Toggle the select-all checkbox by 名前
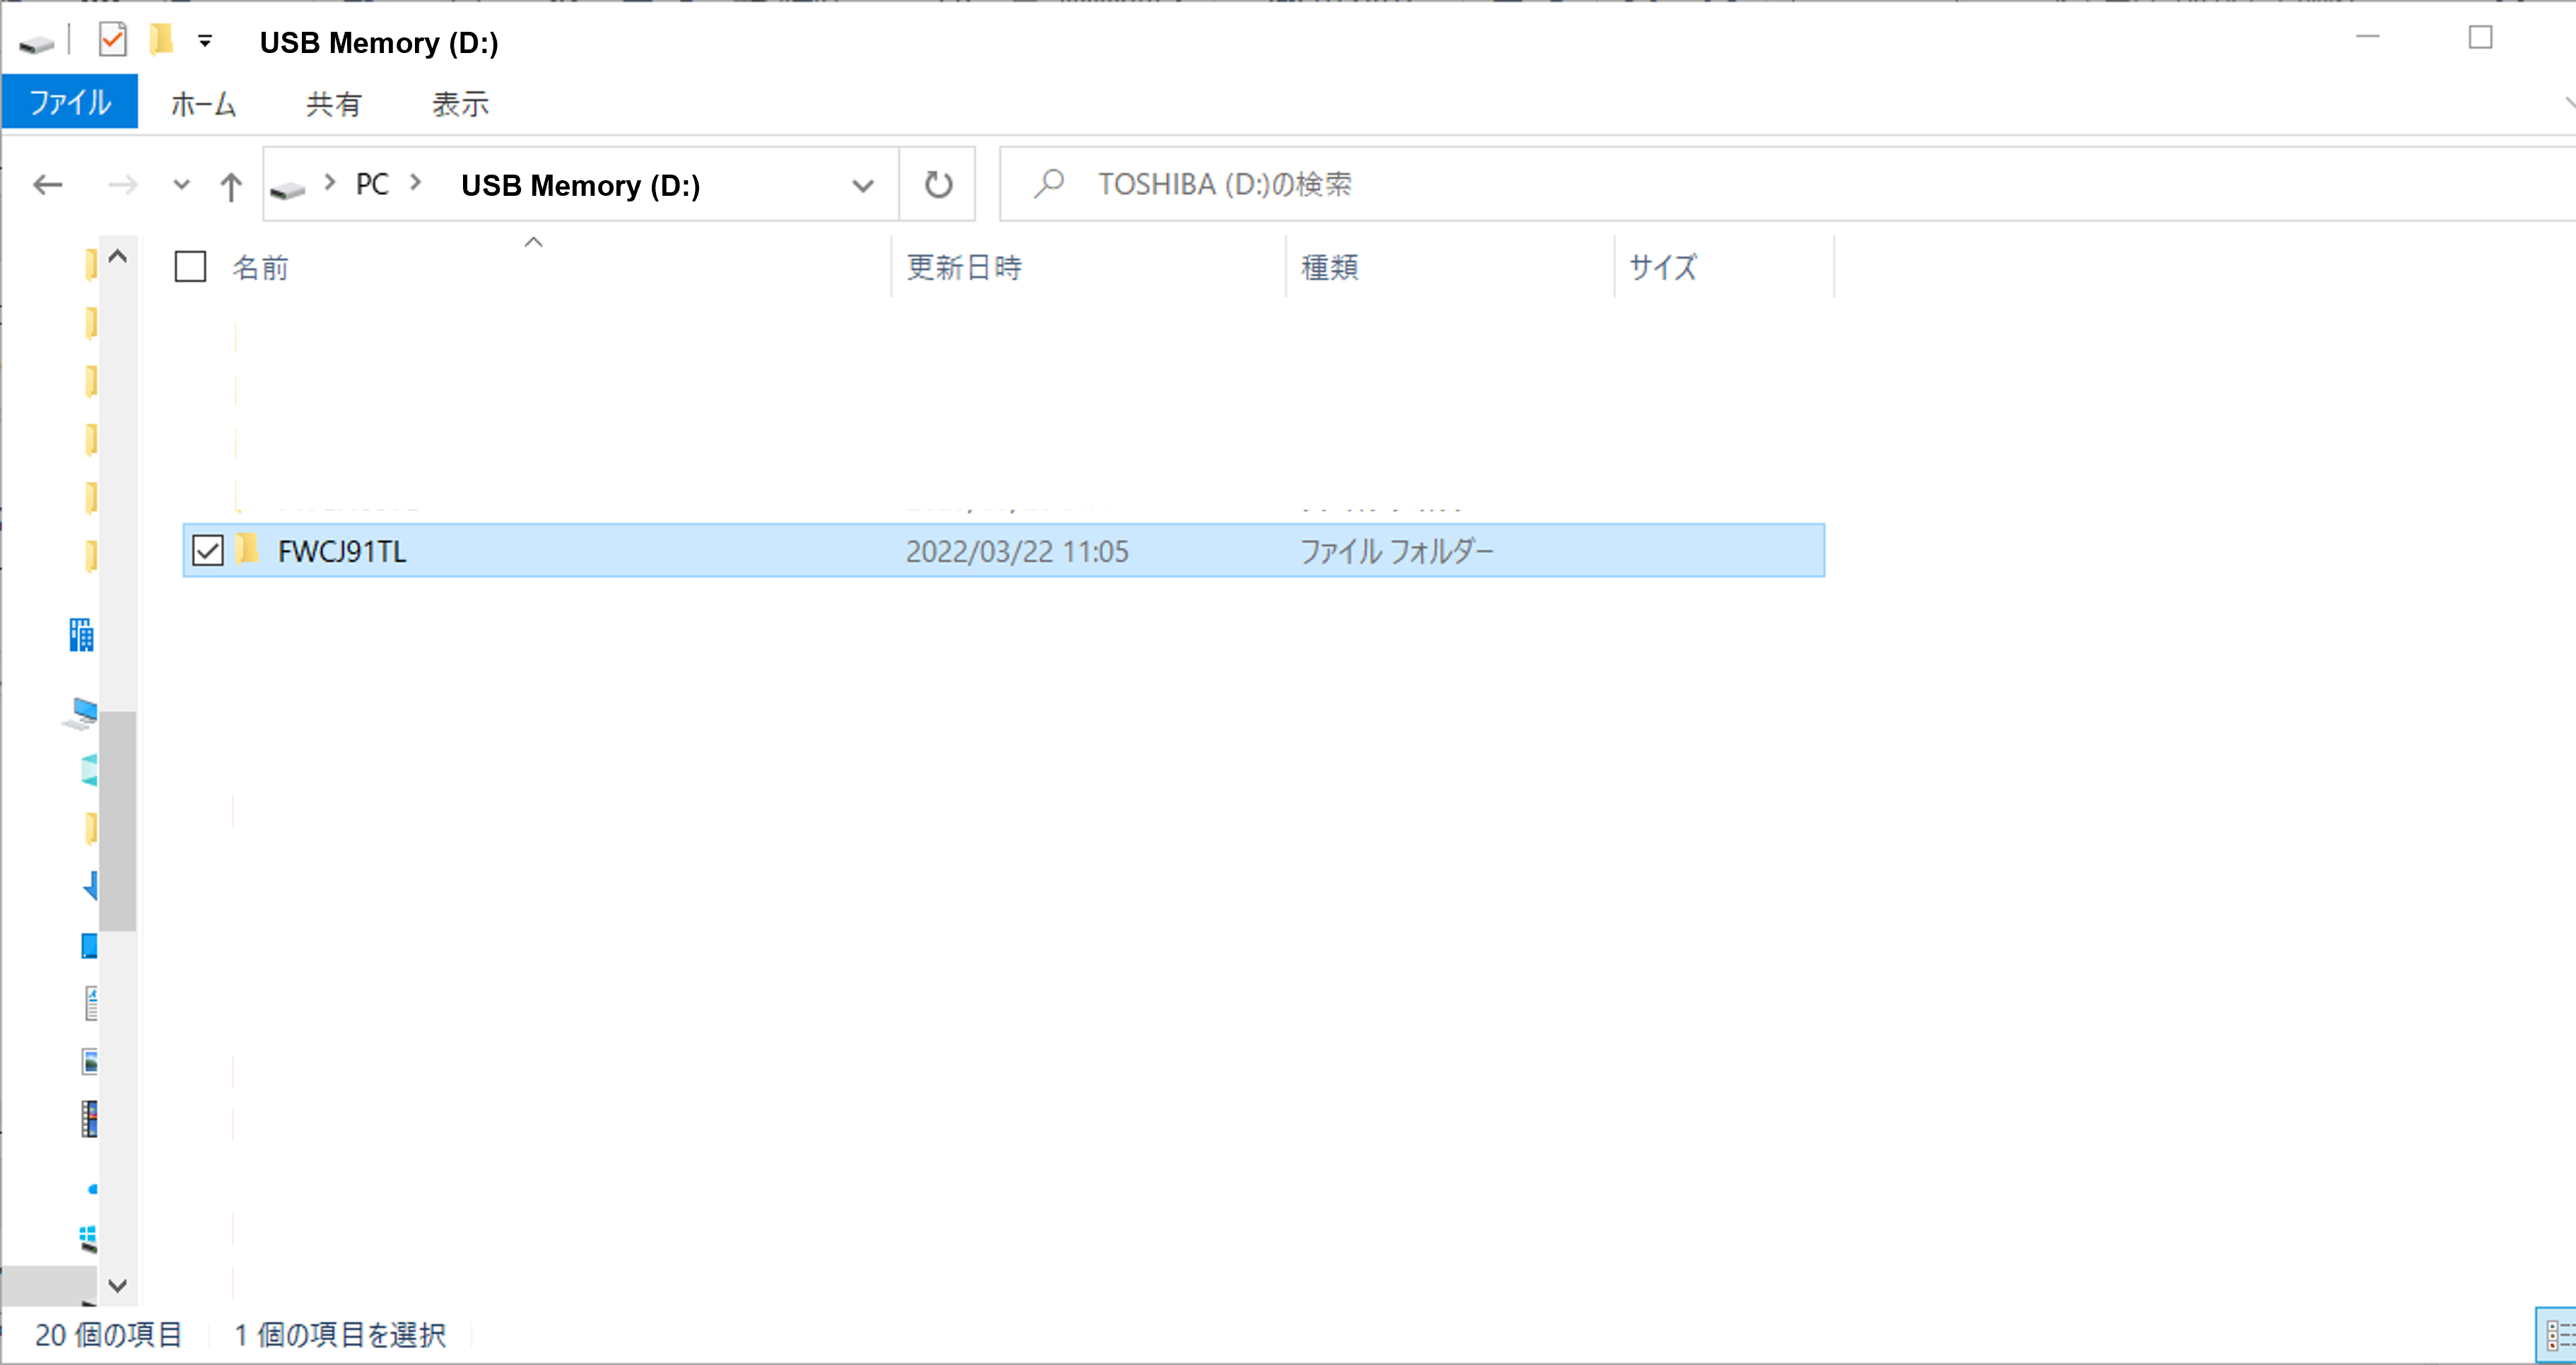The image size is (2576, 1365). (x=190, y=267)
